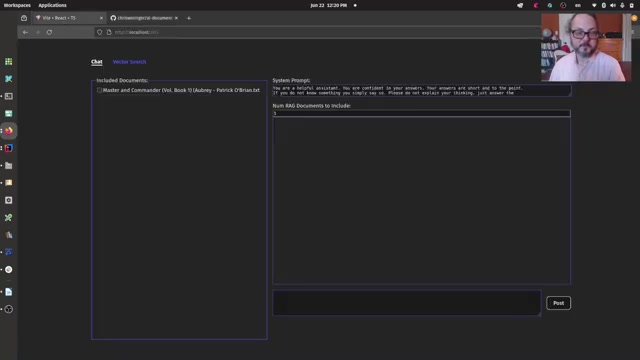Check the Master and Commander document checkbox
This screenshot has height=360, width=640.
click(99, 90)
